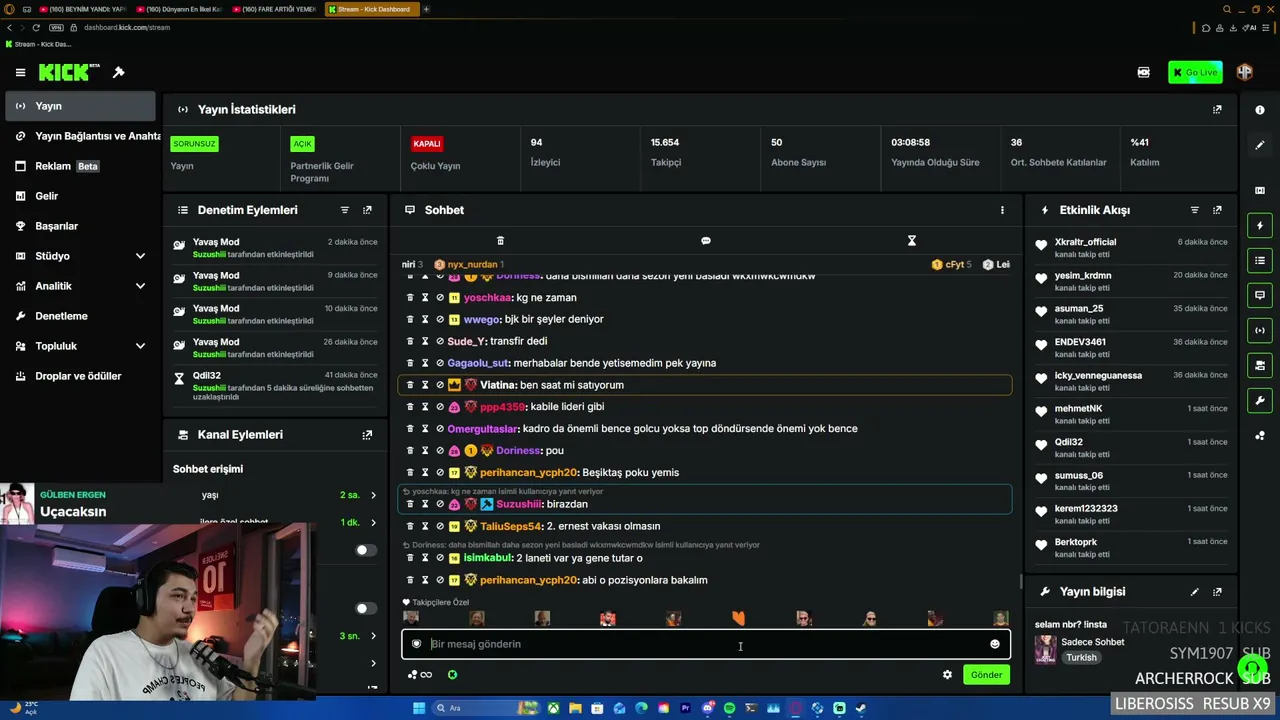
Task: Open chat settings gear icon
Action: click(947, 675)
